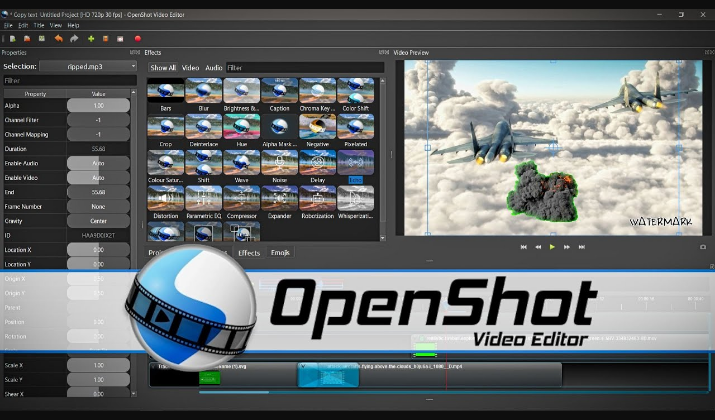Jump to start of the preview
Image resolution: width=715 pixels, height=420 pixels.
[x=523, y=247]
